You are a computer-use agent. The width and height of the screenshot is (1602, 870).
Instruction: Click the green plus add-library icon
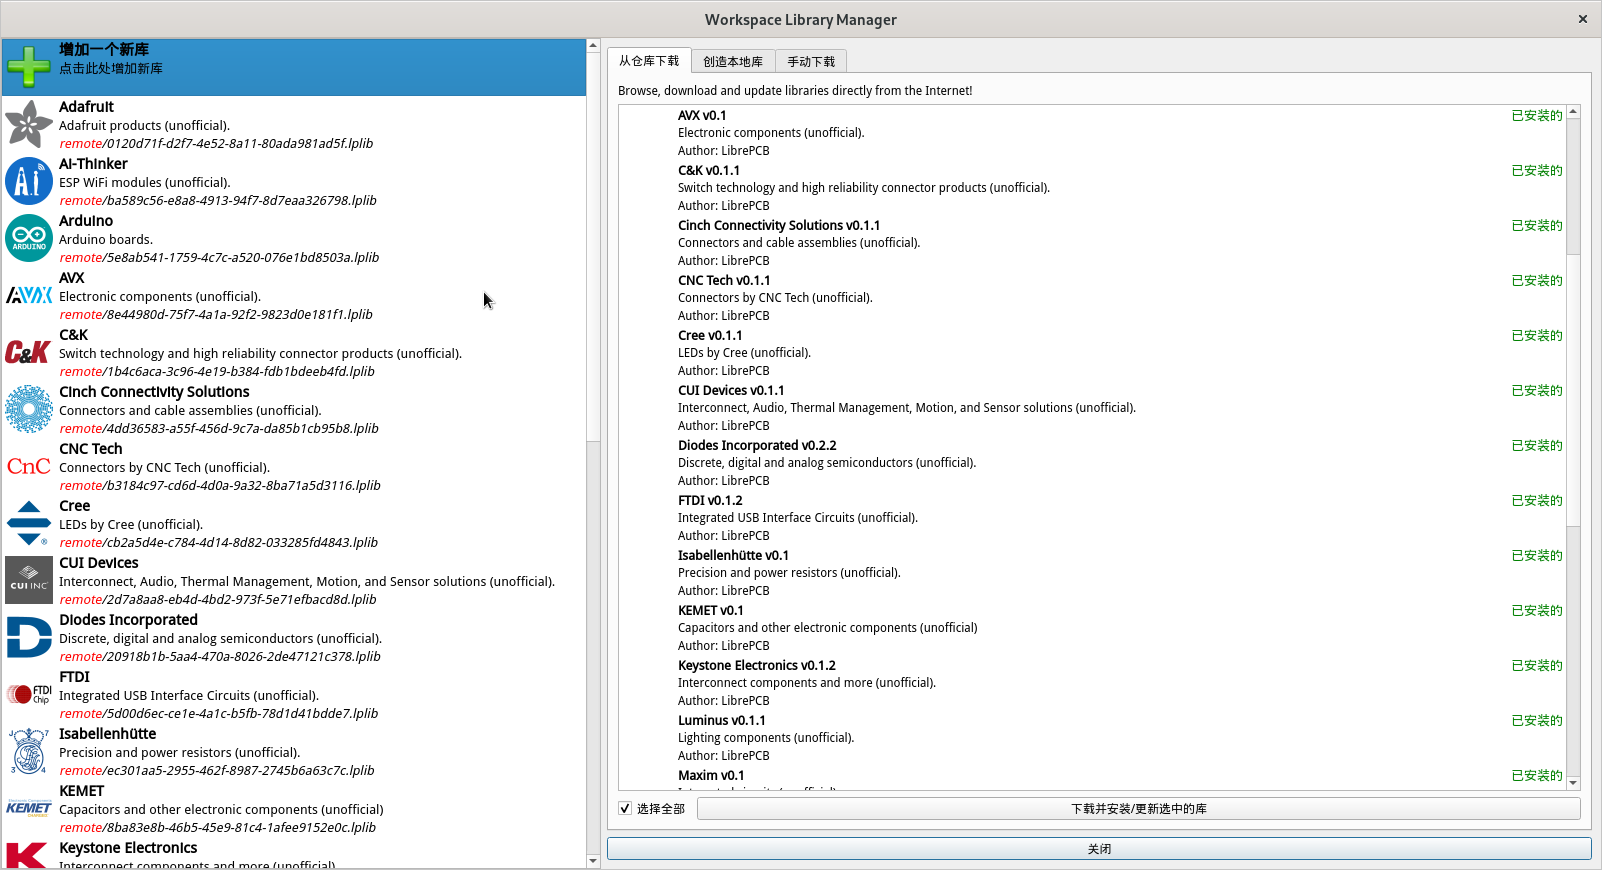28,67
